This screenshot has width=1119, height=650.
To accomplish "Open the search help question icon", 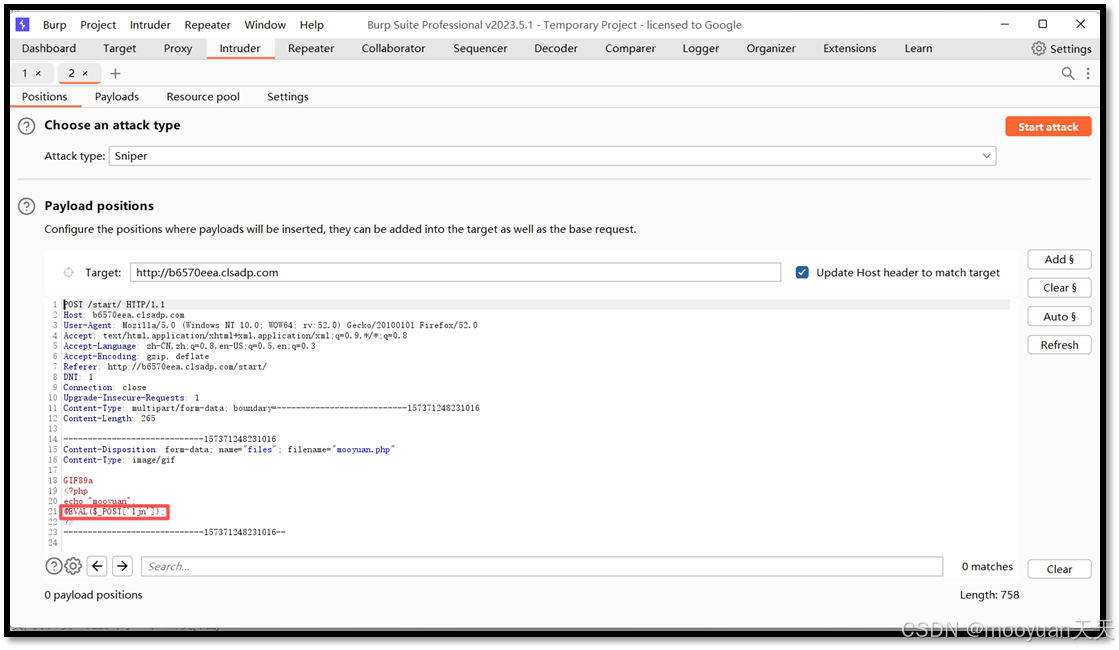I will coord(54,567).
